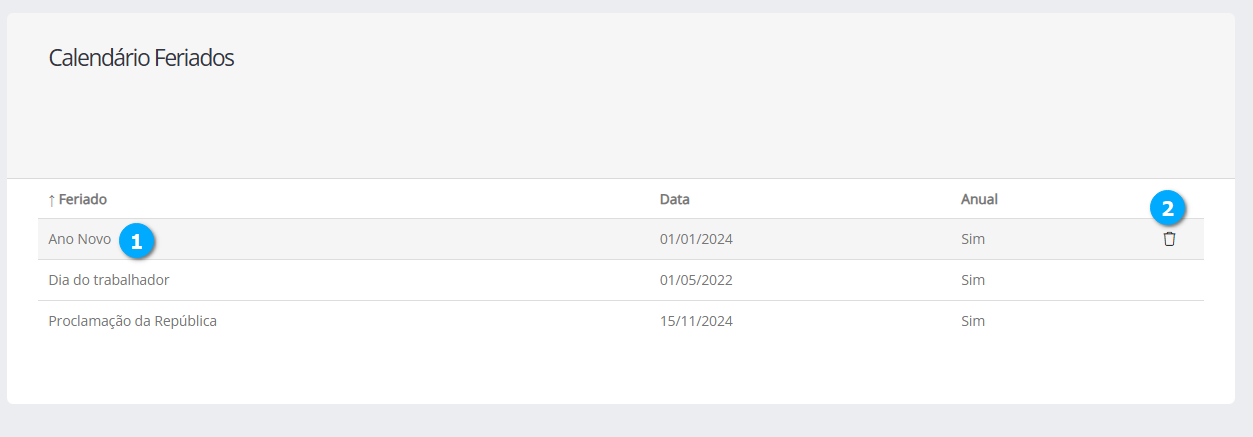1253x437 pixels.
Task: Select the 15/11/2024 date cell
Action: 696,321
